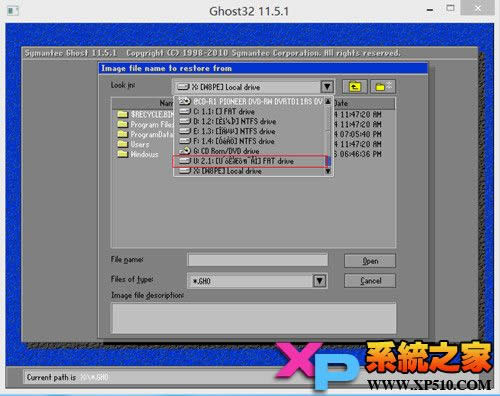Select the Program Files folder
Image resolution: width=500 pixels, height=396 pixels.
pos(145,124)
